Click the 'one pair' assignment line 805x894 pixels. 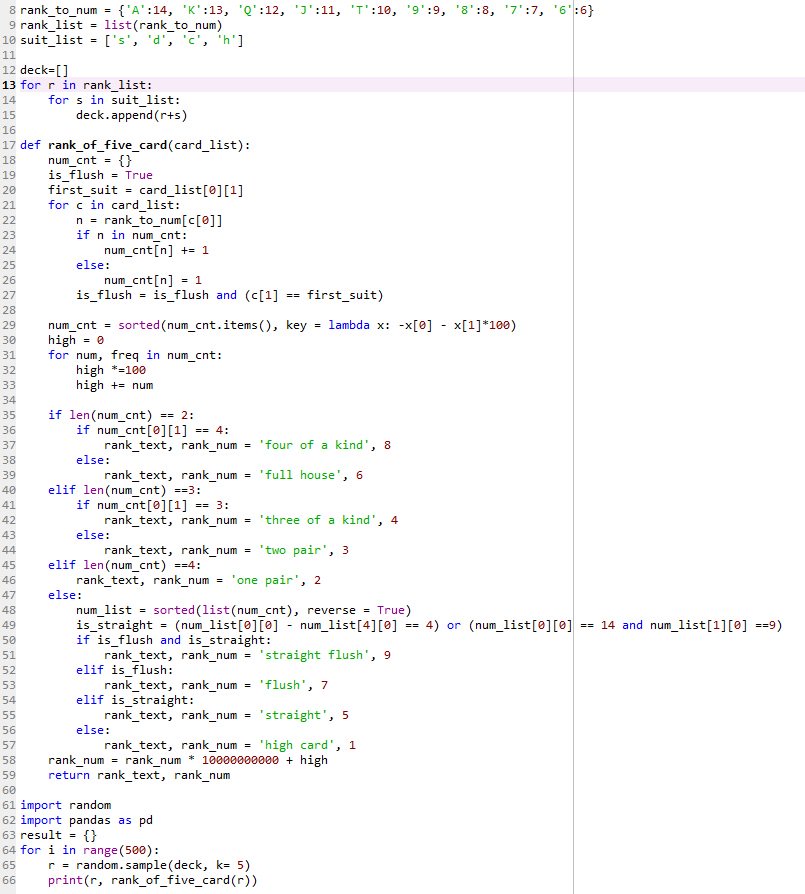click(198, 580)
